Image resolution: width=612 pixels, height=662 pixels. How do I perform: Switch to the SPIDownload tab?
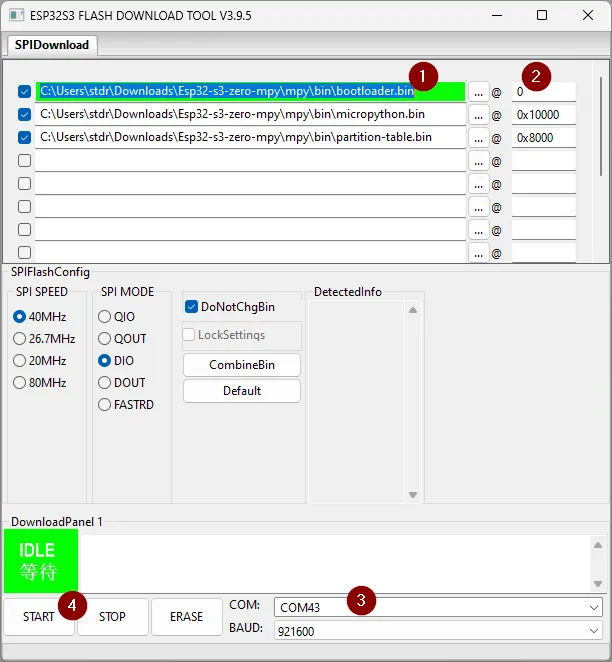point(52,45)
